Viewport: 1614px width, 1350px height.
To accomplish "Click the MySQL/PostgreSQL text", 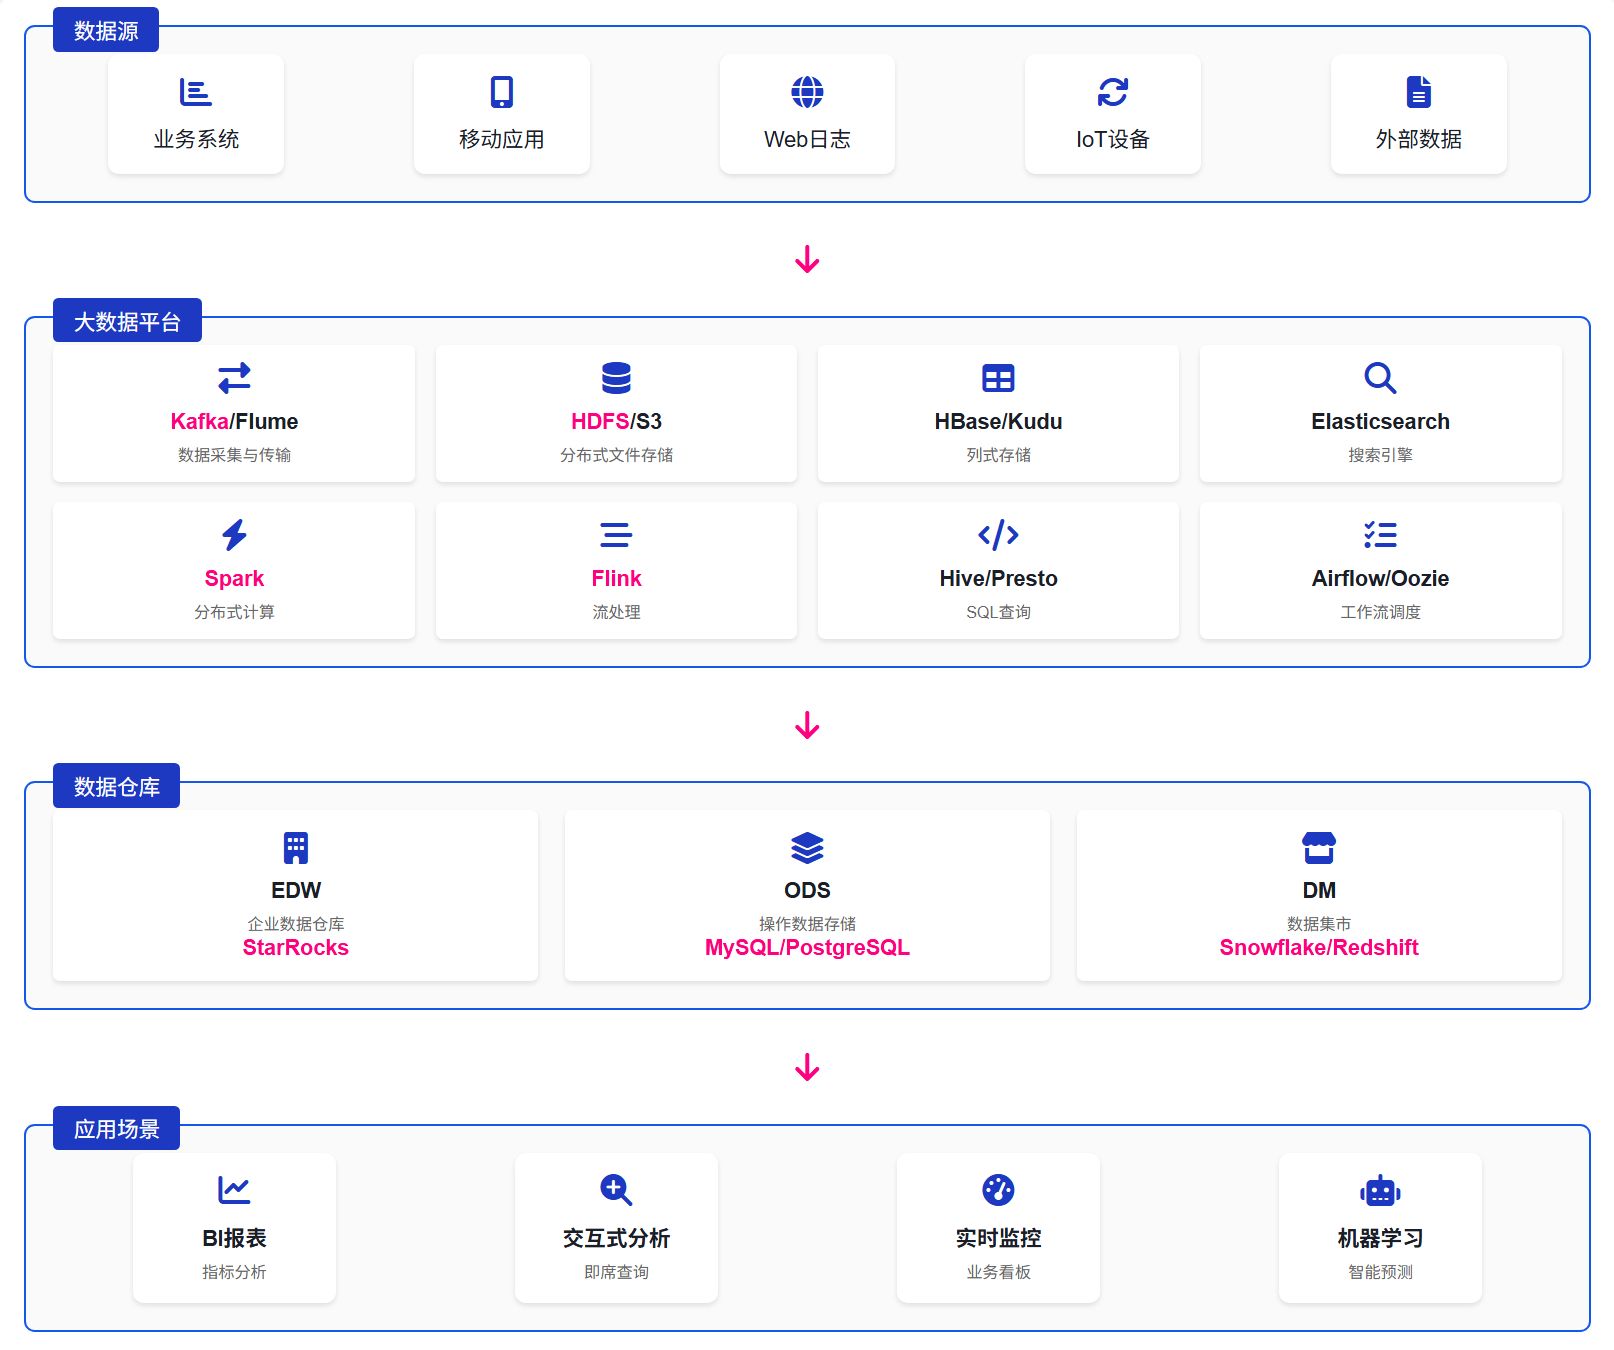I will coord(807,948).
